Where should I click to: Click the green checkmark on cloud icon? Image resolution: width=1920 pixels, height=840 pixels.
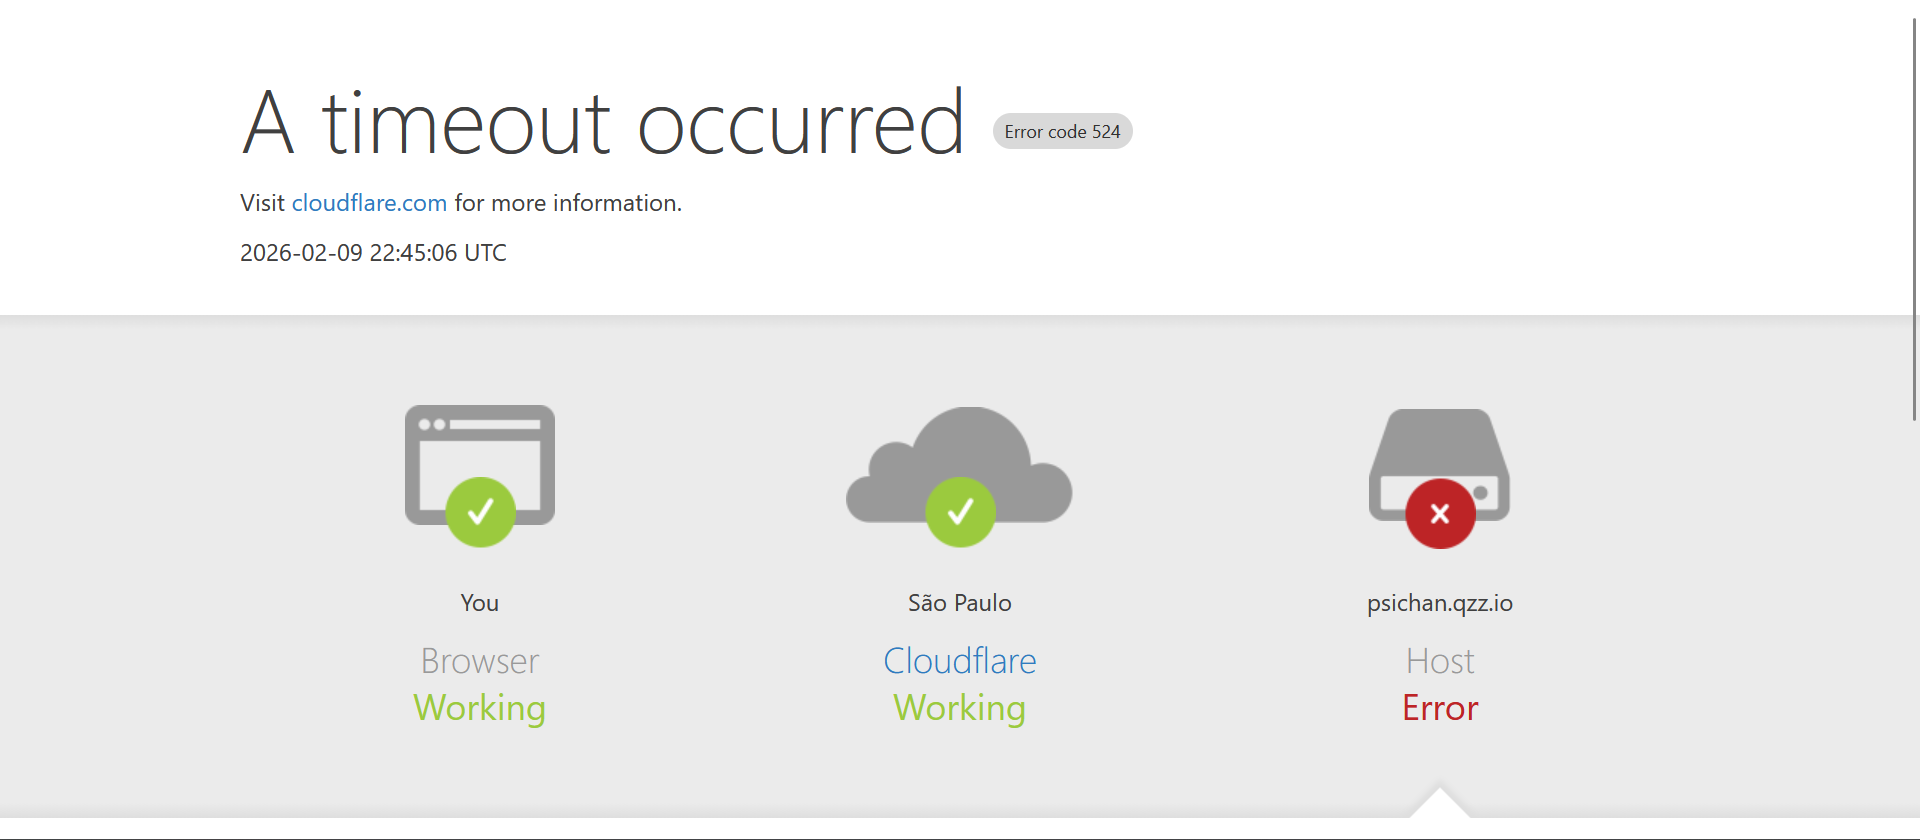pyautogui.click(x=961, y=512)
